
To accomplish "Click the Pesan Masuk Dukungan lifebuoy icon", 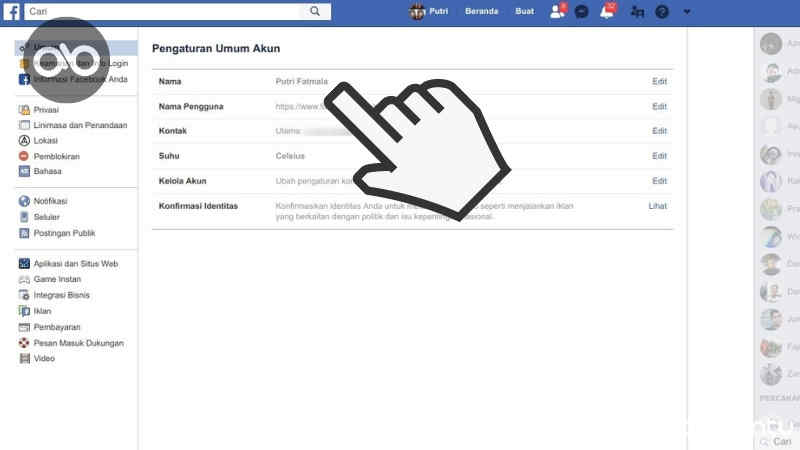I will [24, 343].
